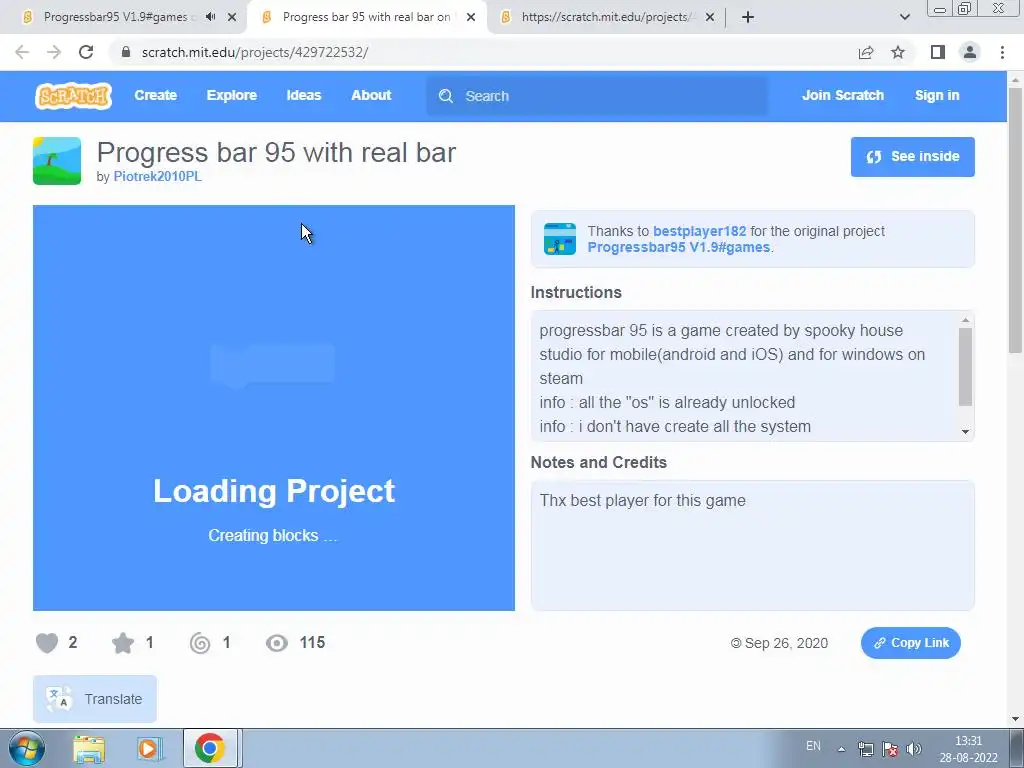Click the browser forward arrow

54,52
